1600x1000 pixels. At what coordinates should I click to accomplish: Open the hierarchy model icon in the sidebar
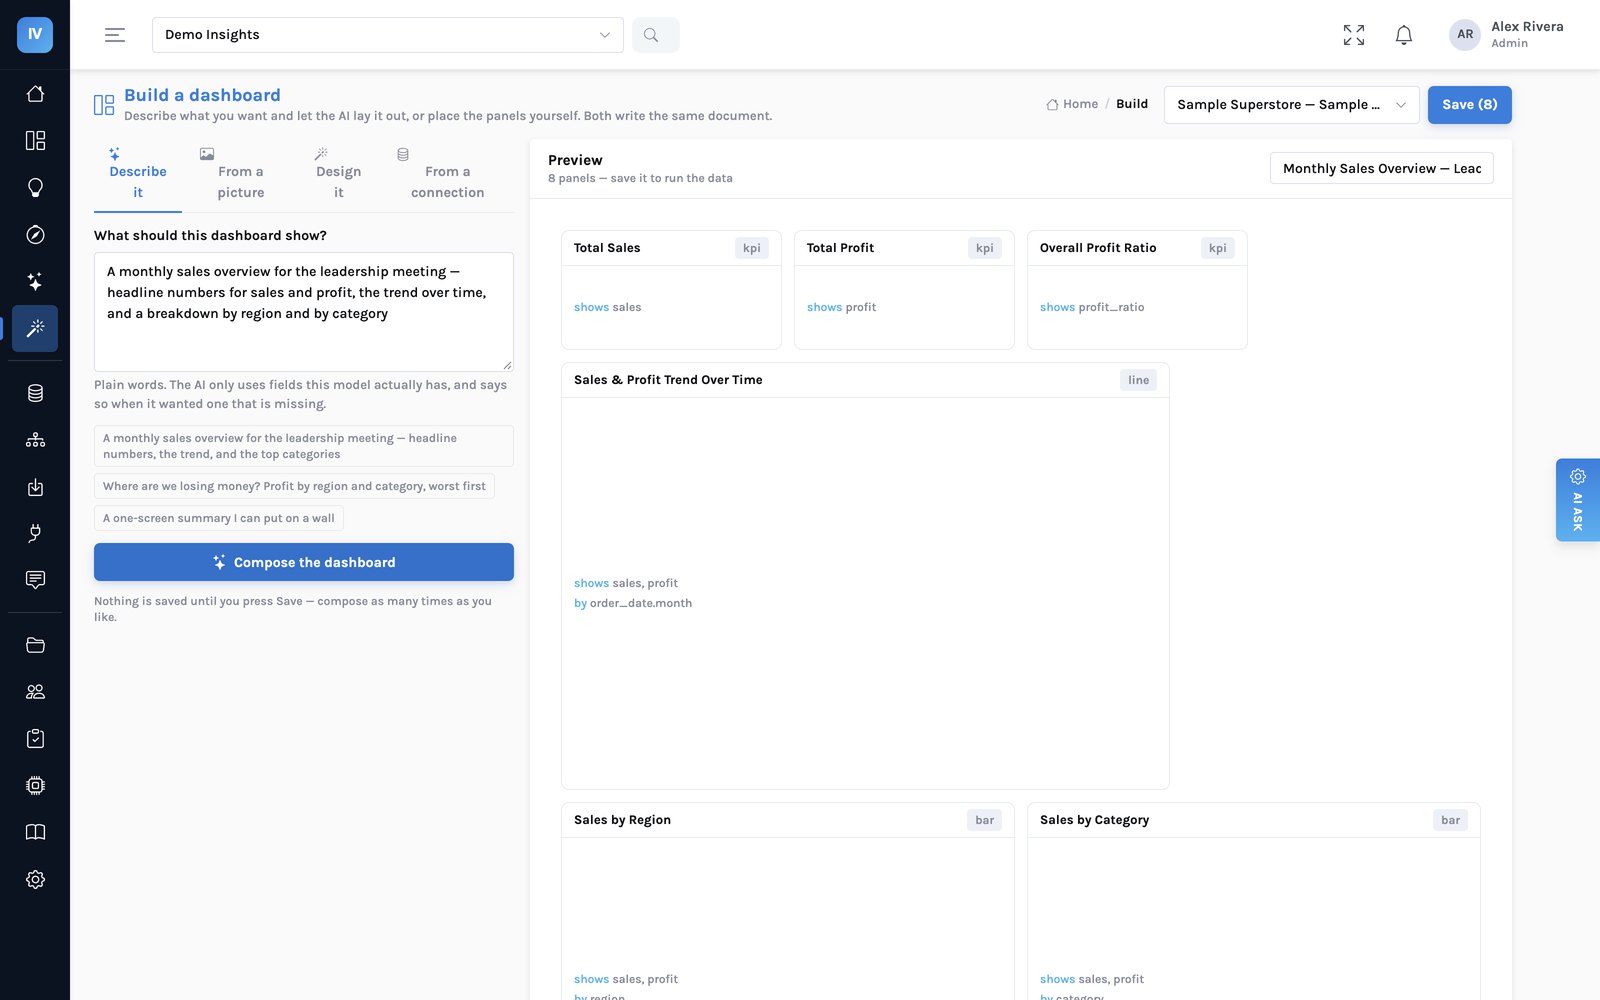click(35, 440)
